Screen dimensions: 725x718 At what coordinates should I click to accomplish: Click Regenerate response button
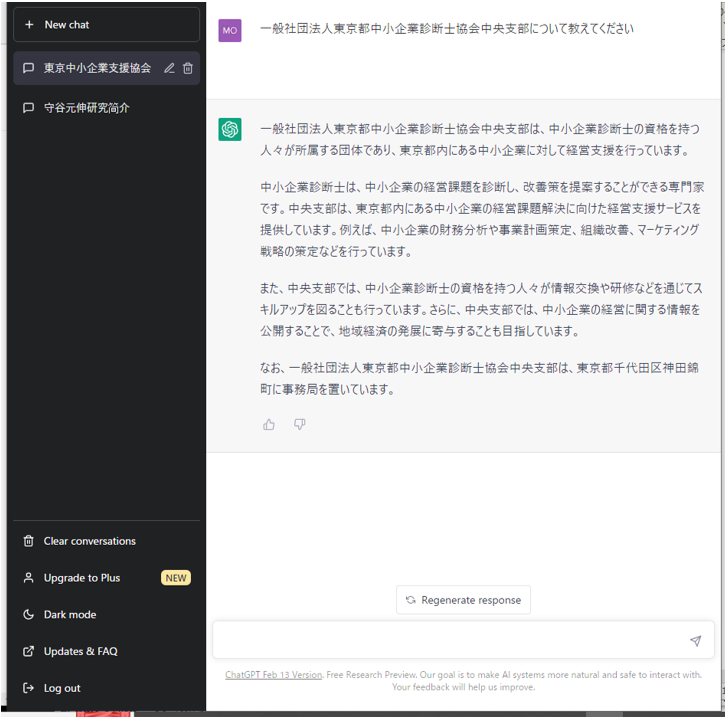(x=463, y=600)
